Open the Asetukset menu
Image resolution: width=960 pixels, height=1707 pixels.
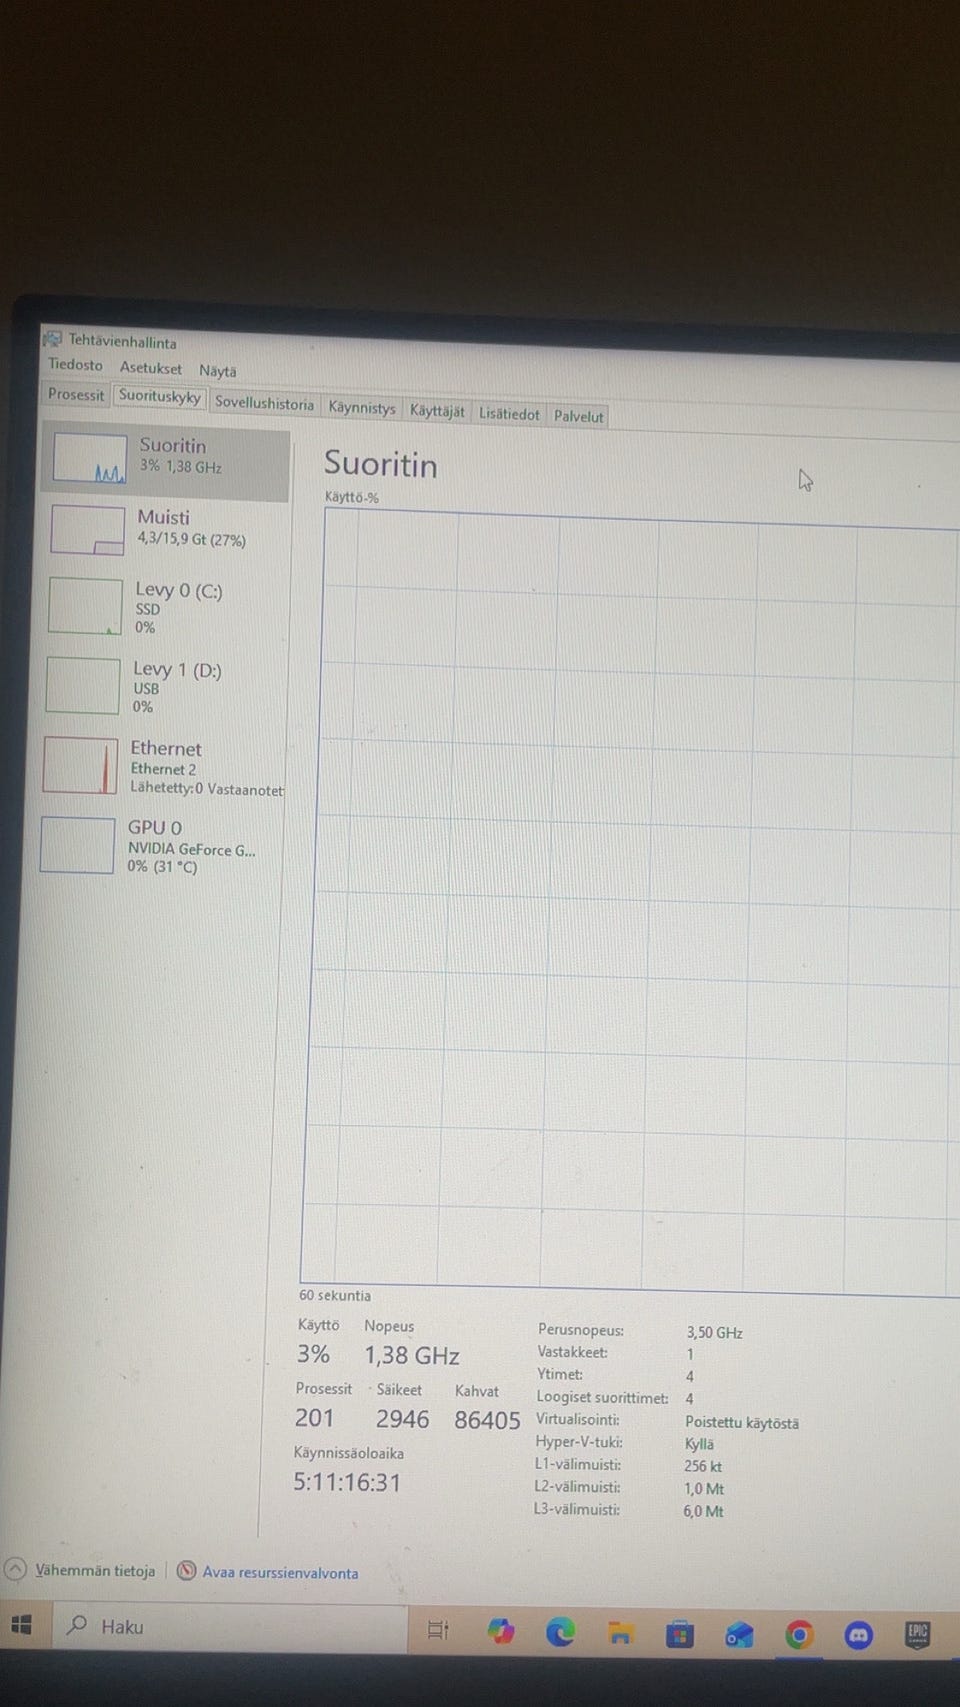(x=151, y=368)
